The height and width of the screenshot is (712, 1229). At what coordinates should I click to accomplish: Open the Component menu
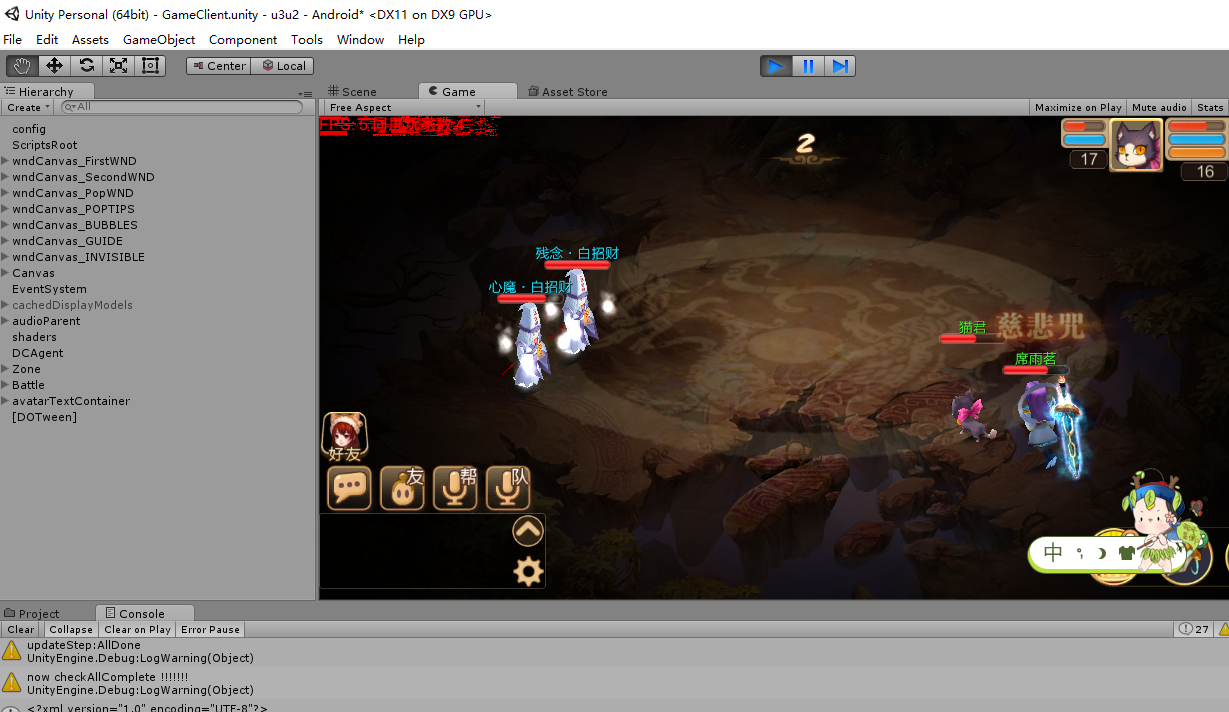243,40
